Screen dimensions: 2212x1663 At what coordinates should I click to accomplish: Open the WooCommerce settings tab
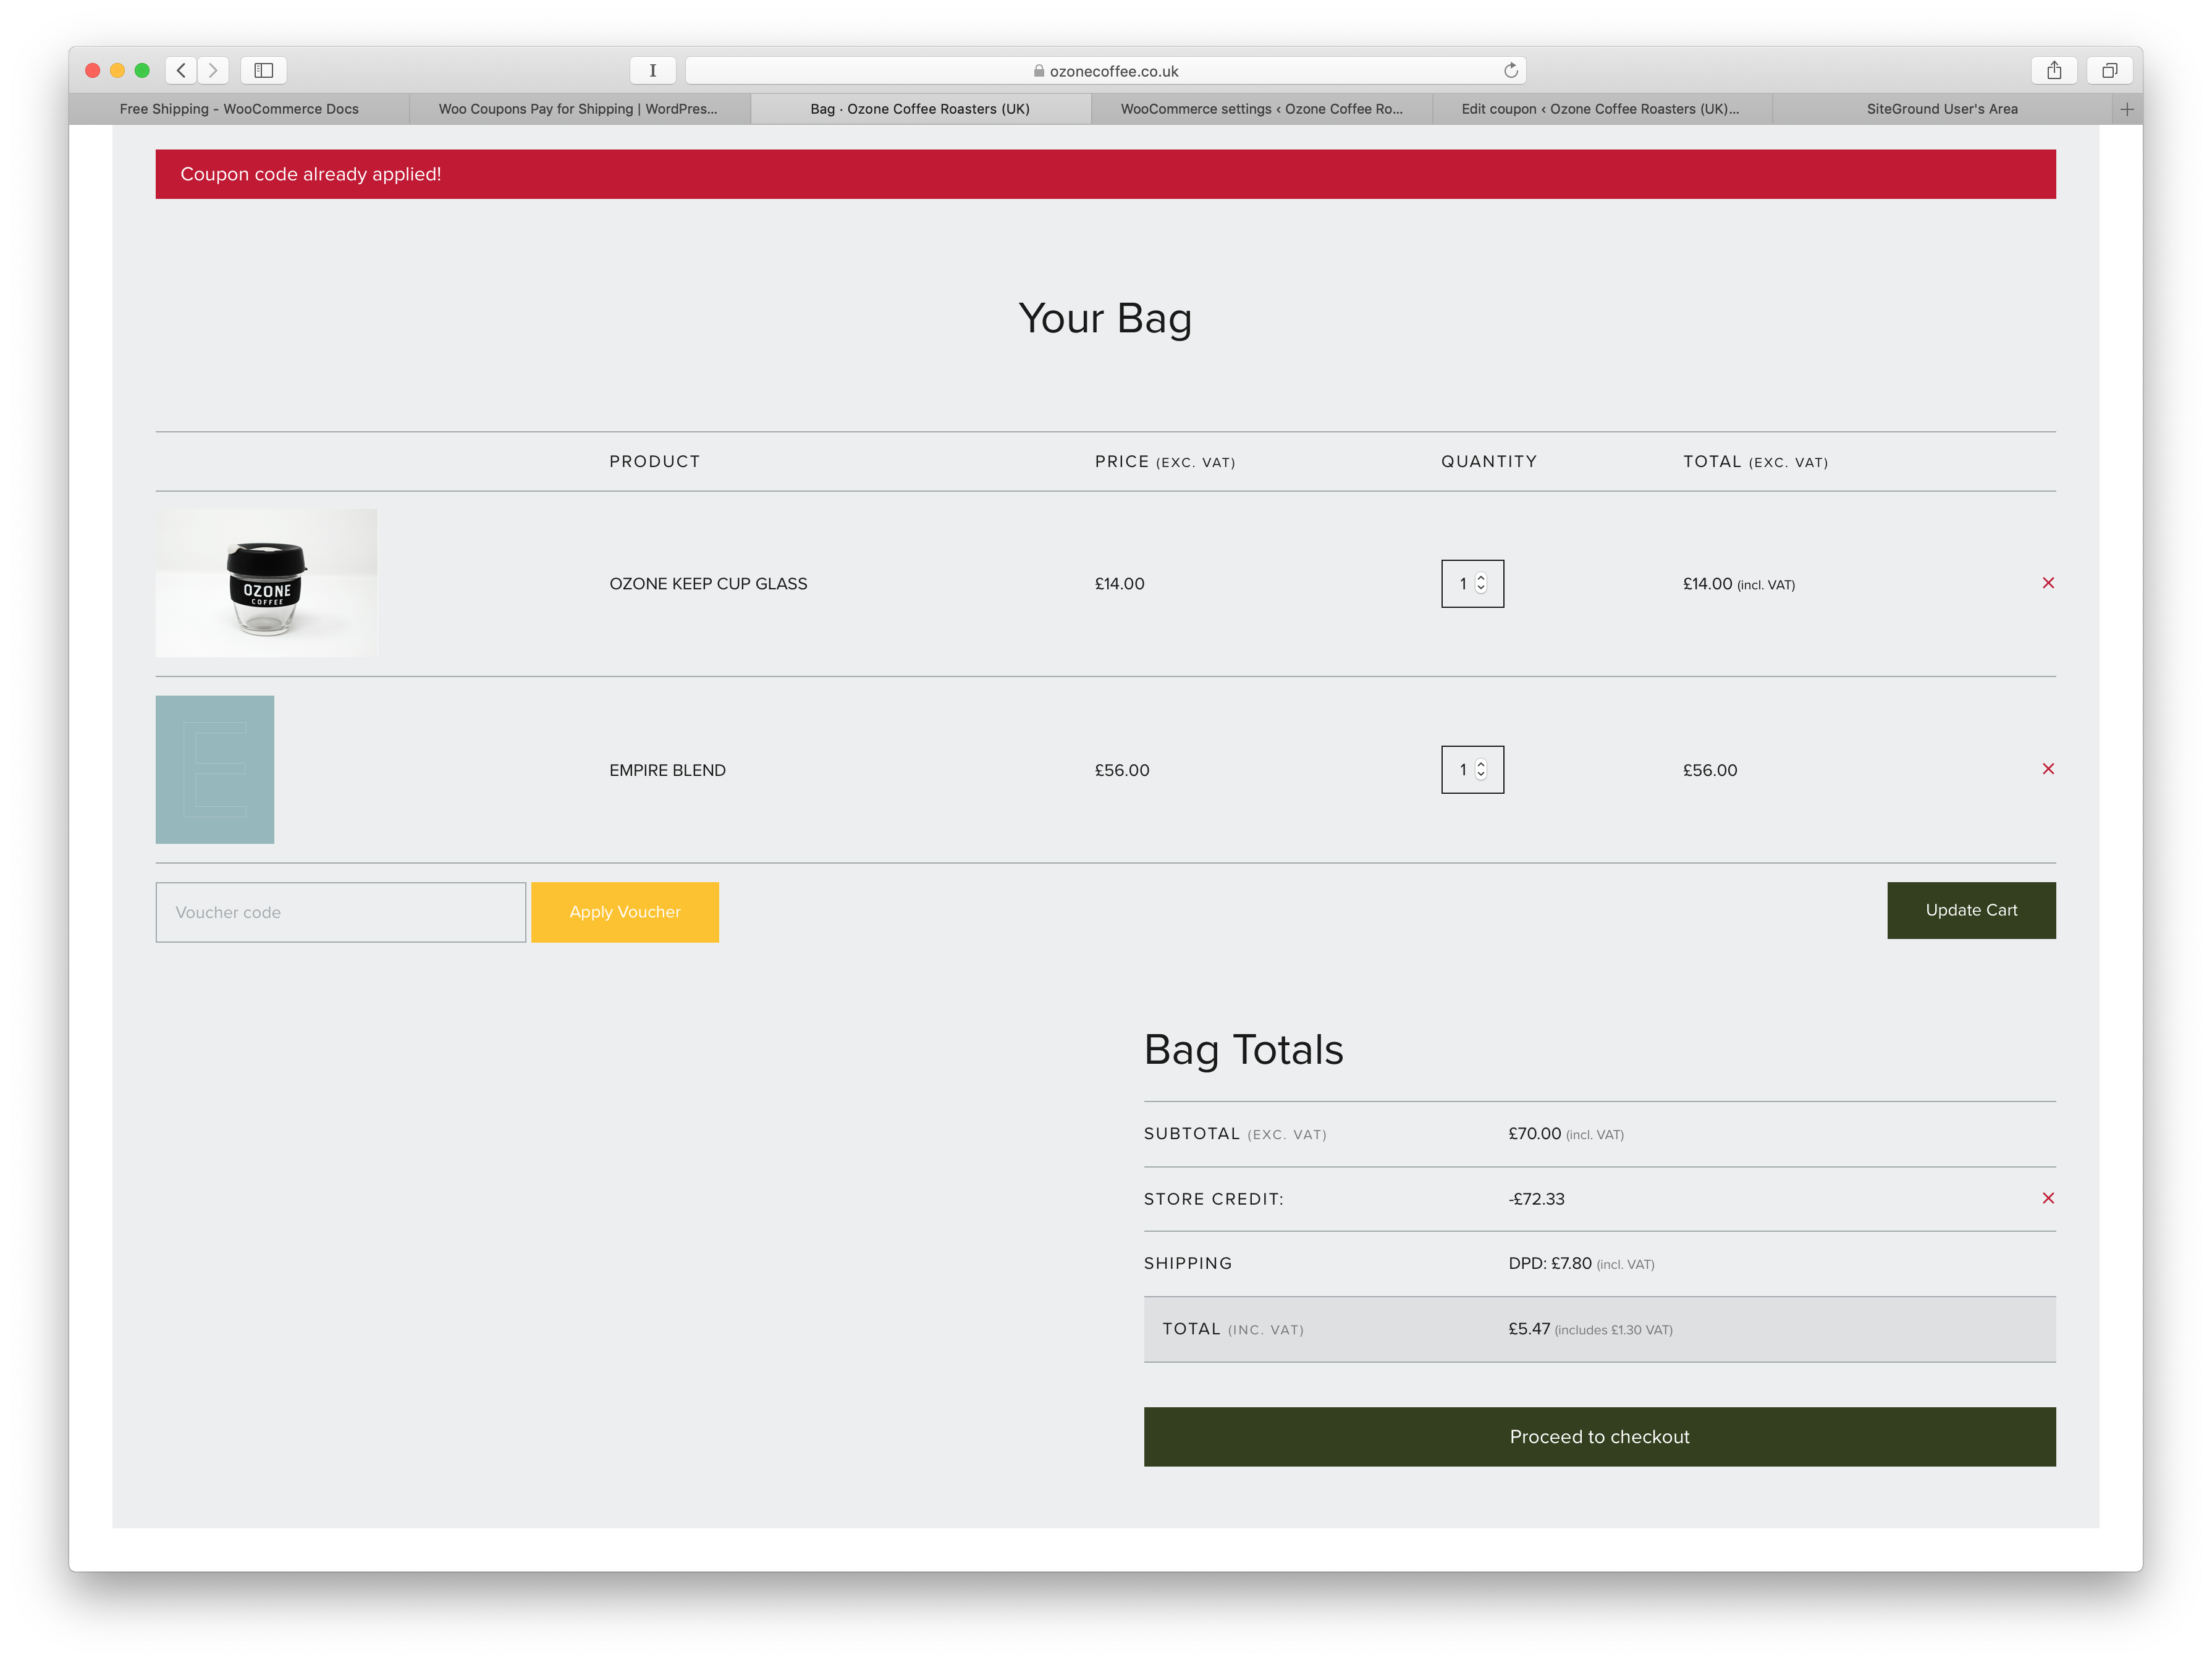(x=1261, y=109)
